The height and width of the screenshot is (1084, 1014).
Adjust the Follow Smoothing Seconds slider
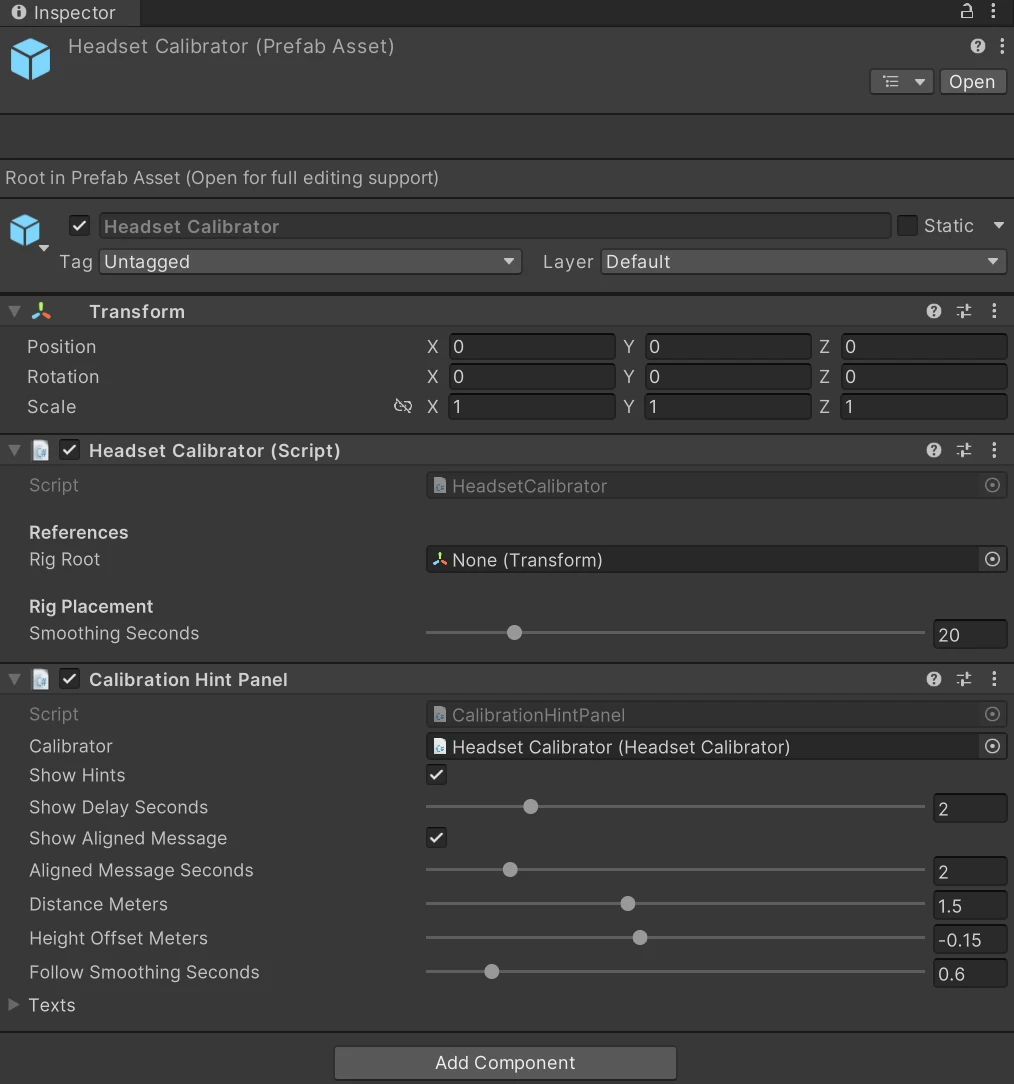click(x=675, y=971)
